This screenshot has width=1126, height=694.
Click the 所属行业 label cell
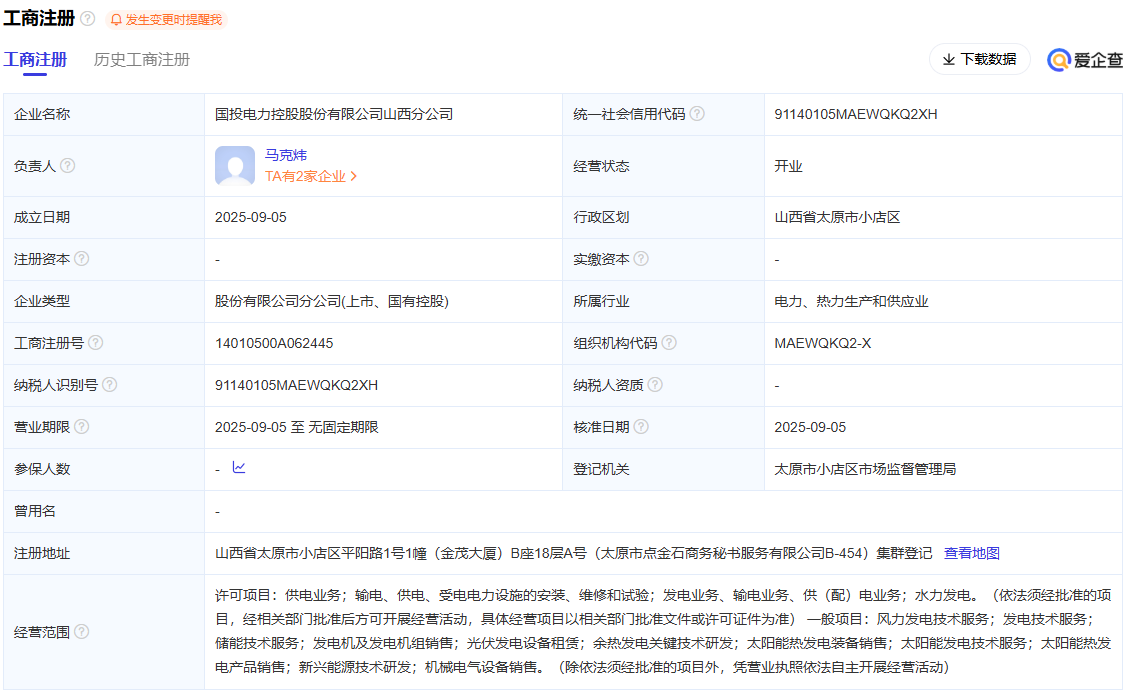tap(664, 301)
